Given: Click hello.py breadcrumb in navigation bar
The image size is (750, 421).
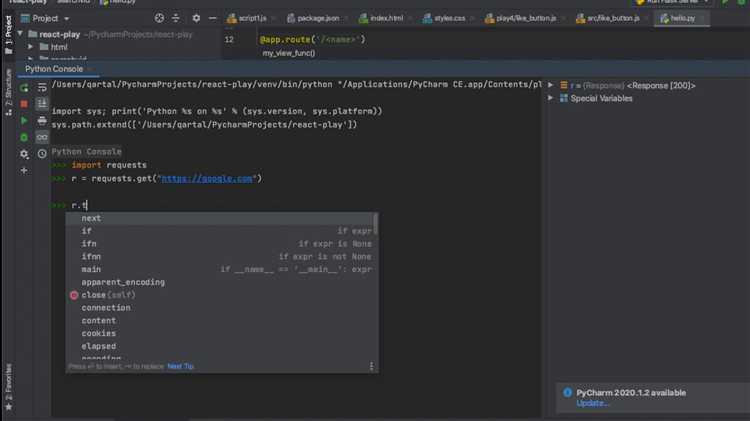Looking at the screenshot, I should click(118, 2).
